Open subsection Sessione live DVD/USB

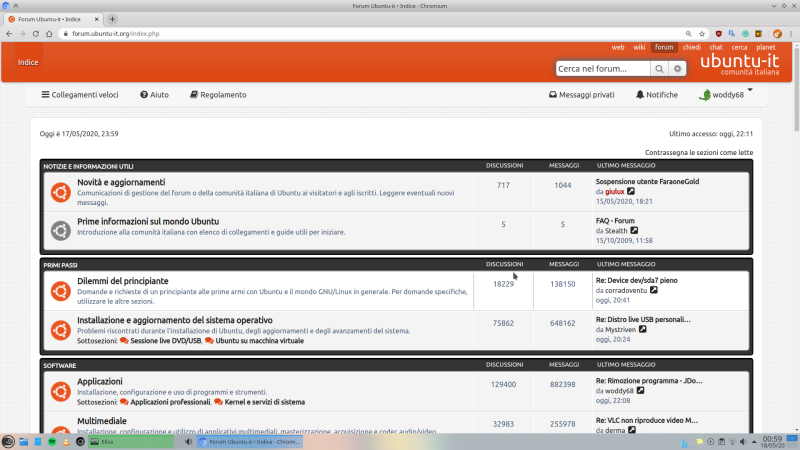165,341
